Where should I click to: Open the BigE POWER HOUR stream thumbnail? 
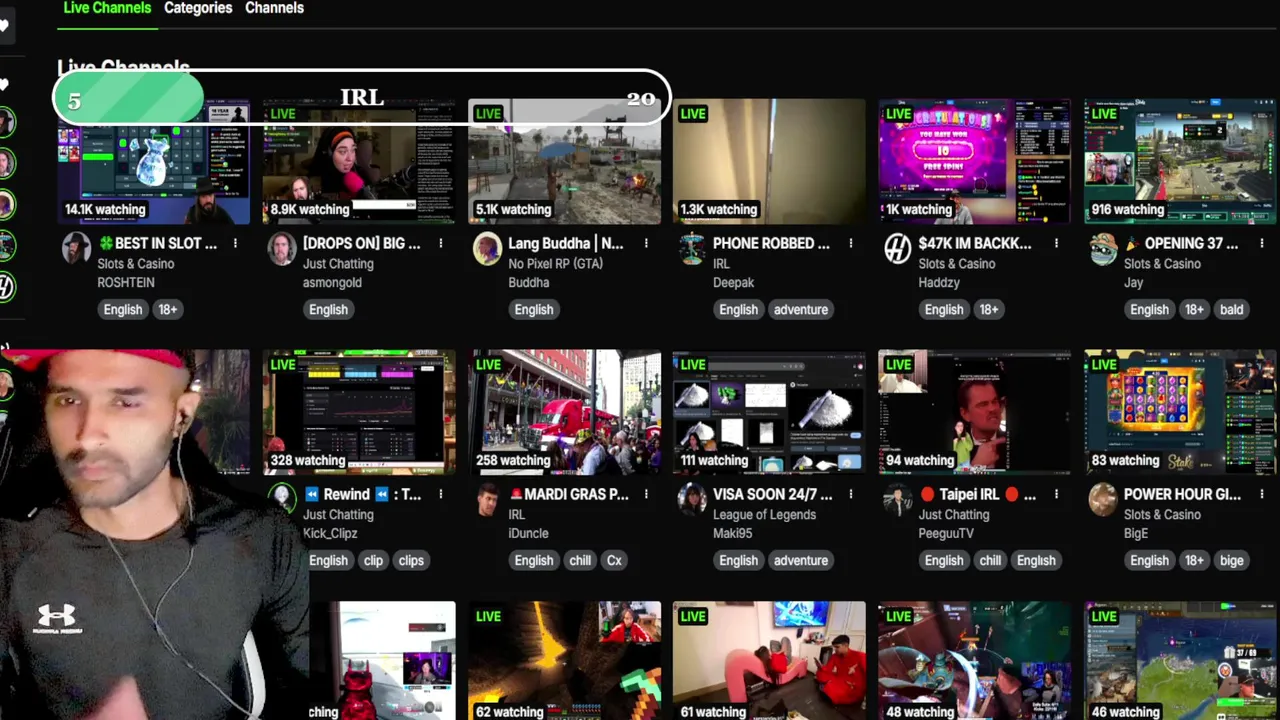tap(1180, 412)
